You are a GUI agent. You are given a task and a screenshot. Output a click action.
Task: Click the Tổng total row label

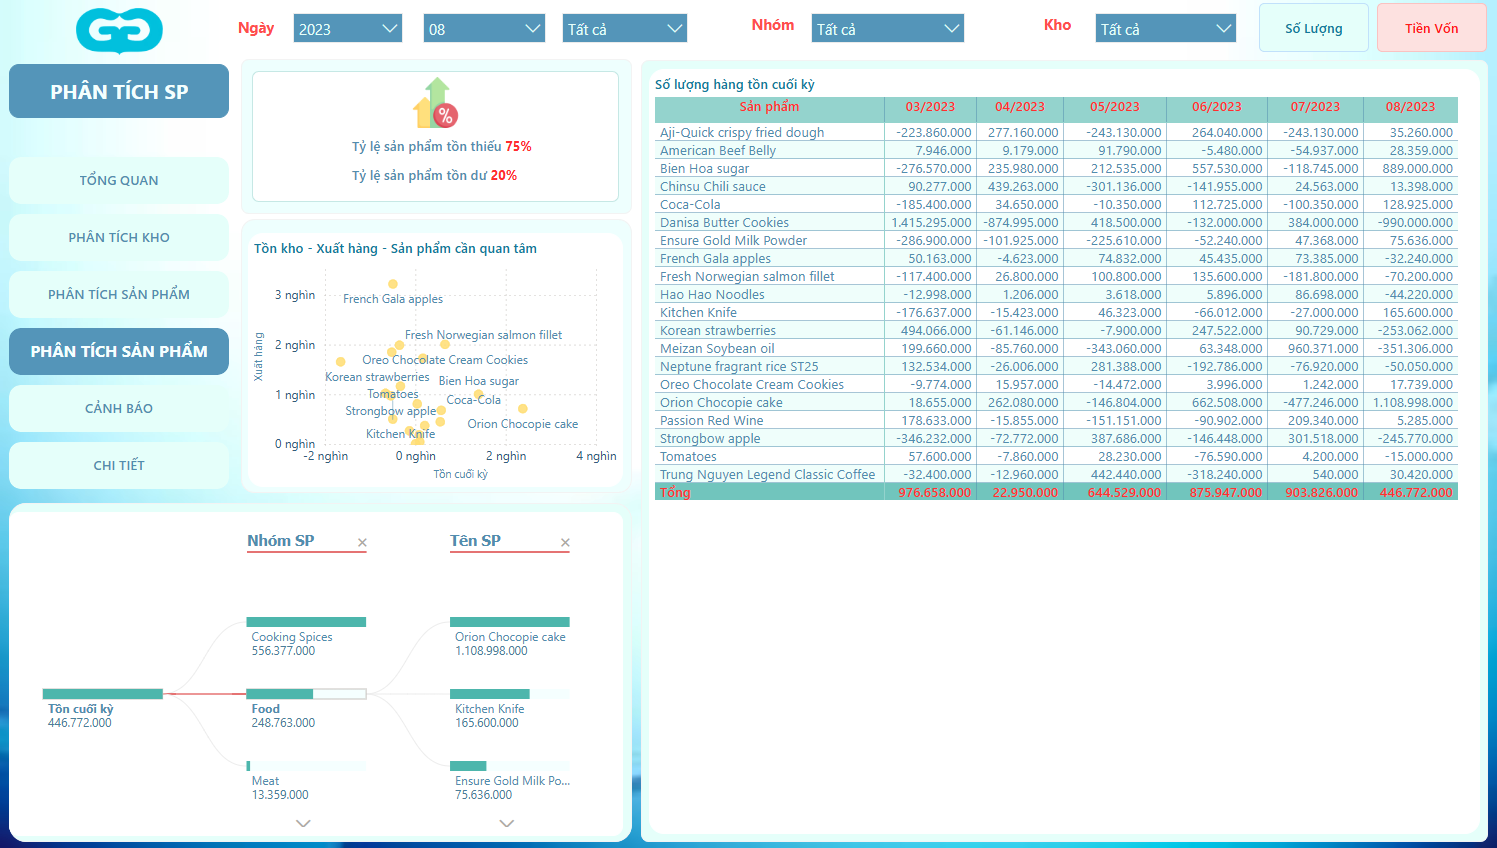pos(675,492)
